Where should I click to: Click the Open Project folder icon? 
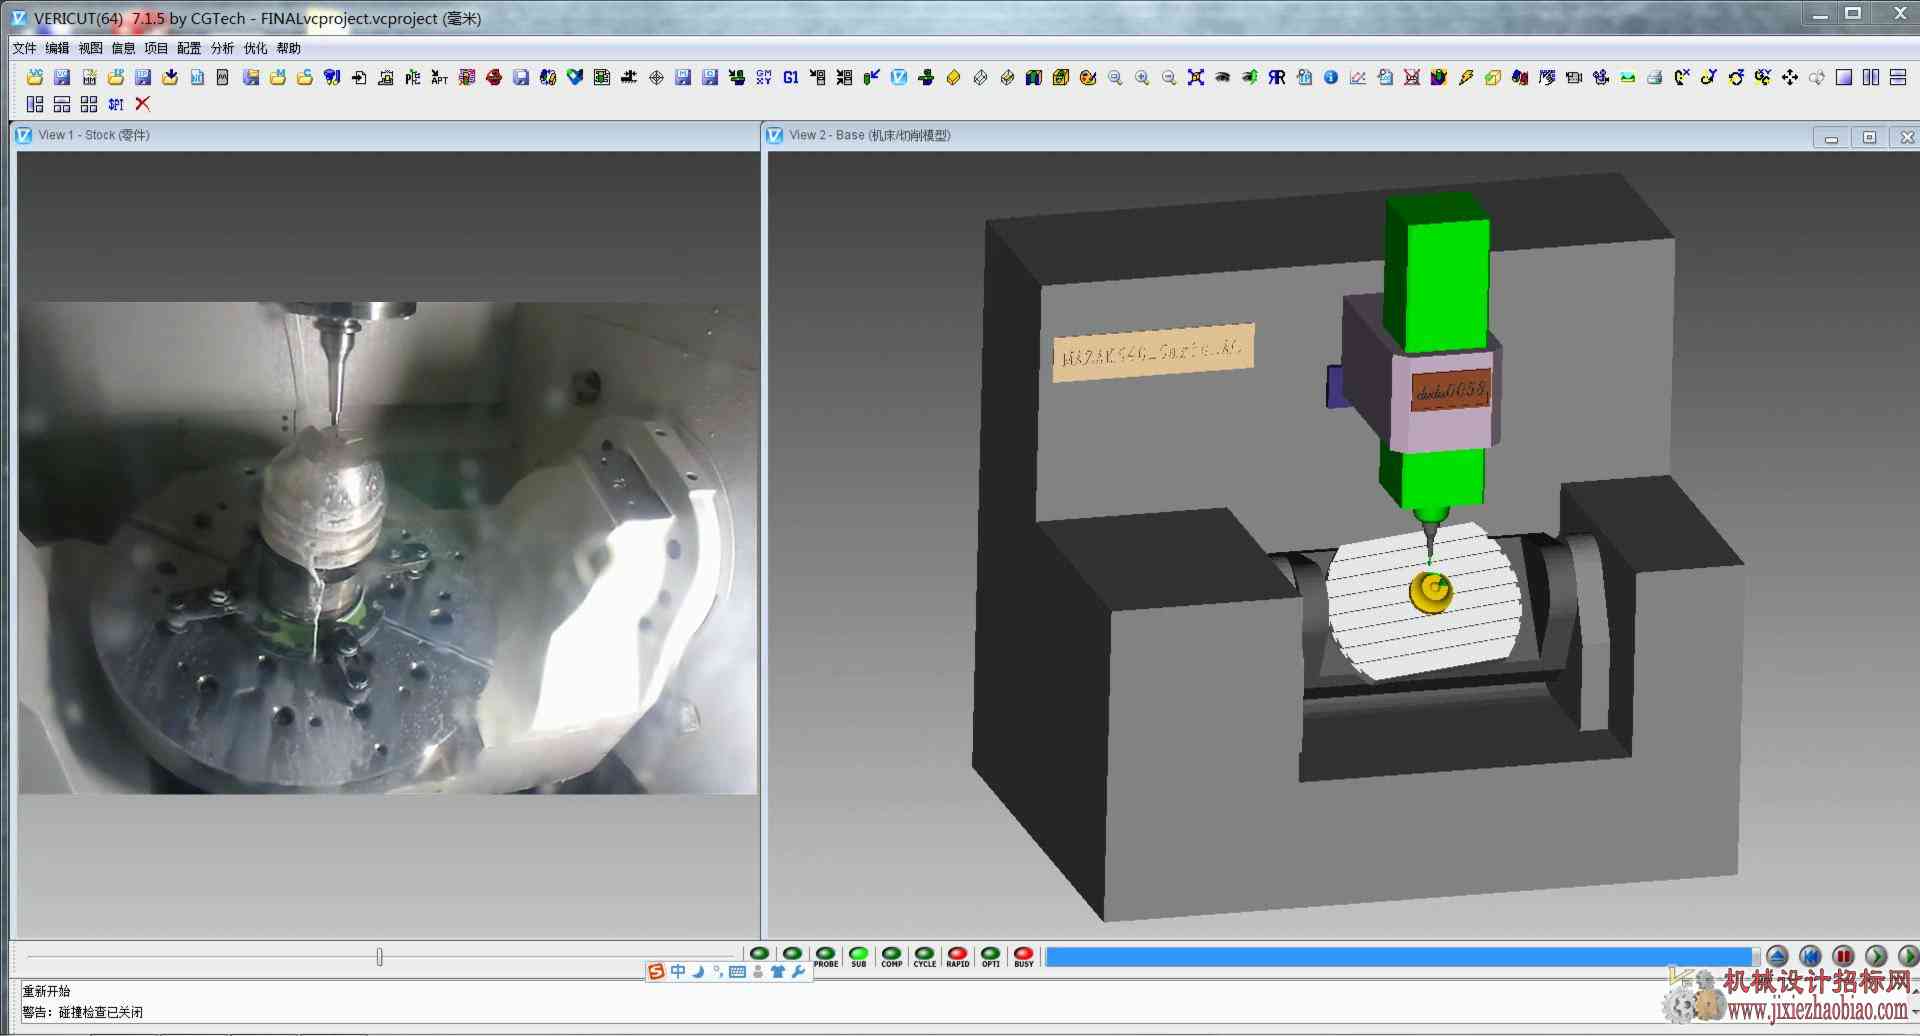[x=35, y=77]
